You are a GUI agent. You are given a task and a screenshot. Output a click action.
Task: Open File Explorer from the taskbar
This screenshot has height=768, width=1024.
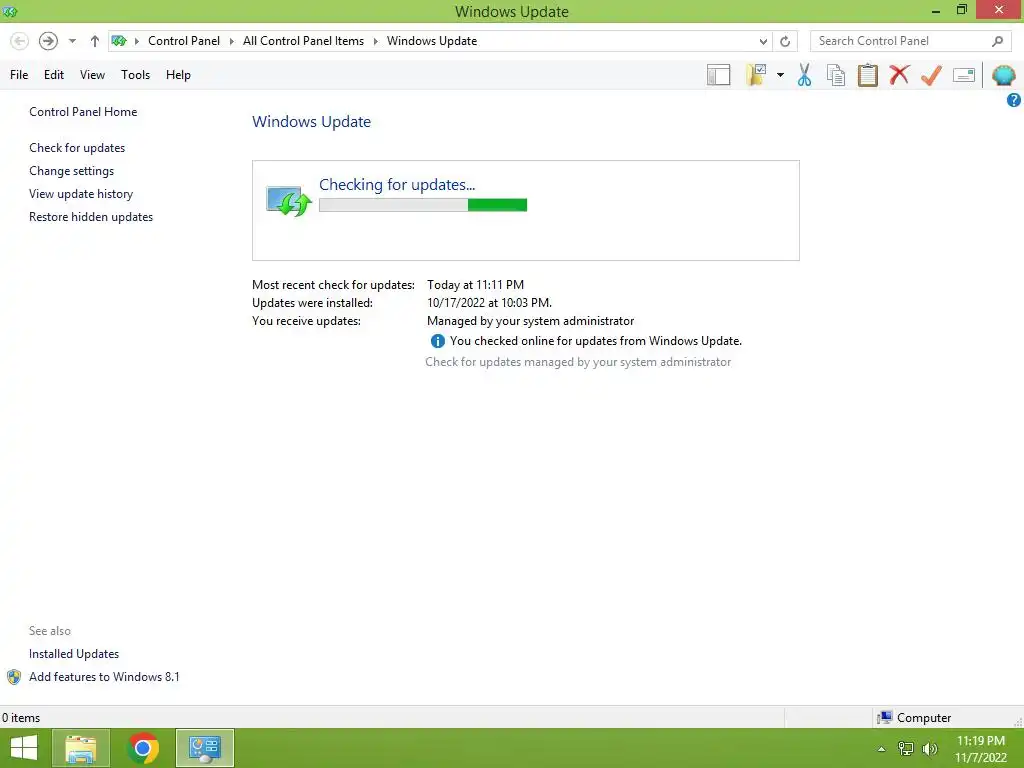point(80,748)
